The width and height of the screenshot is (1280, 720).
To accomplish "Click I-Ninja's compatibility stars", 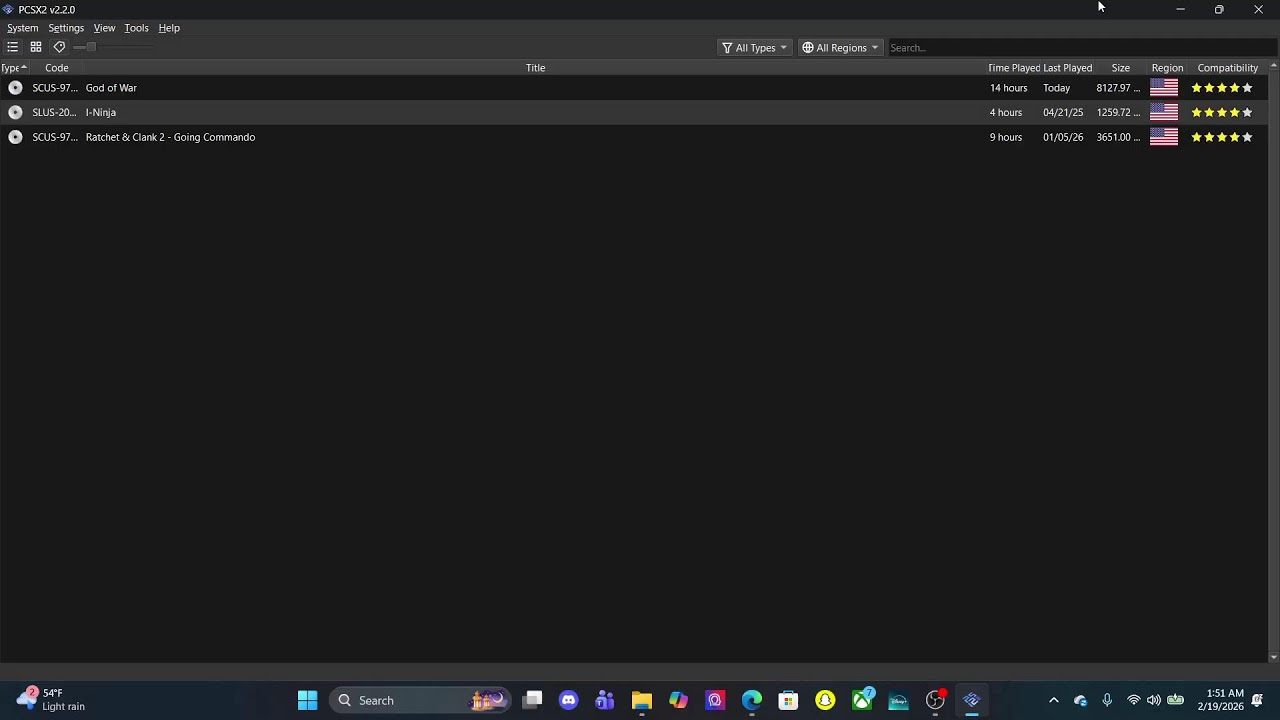I will click(1221, 112).
